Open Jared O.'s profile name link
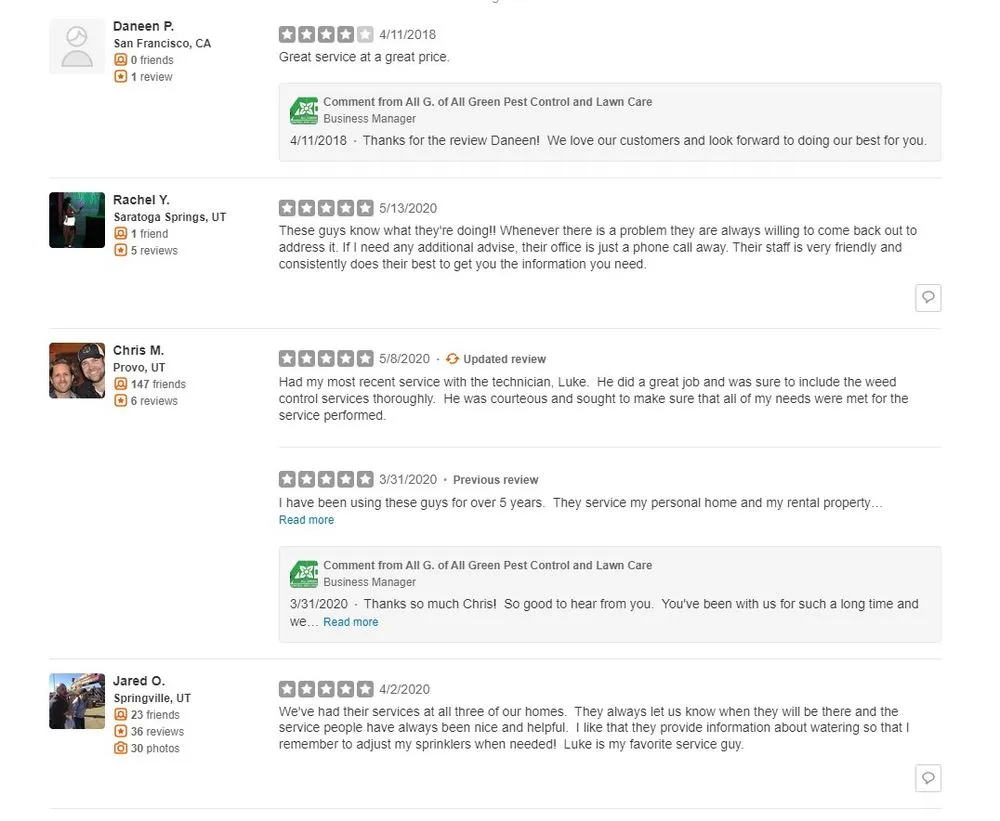This screenshot has width=1000, height=821. [x=138, y=681]
